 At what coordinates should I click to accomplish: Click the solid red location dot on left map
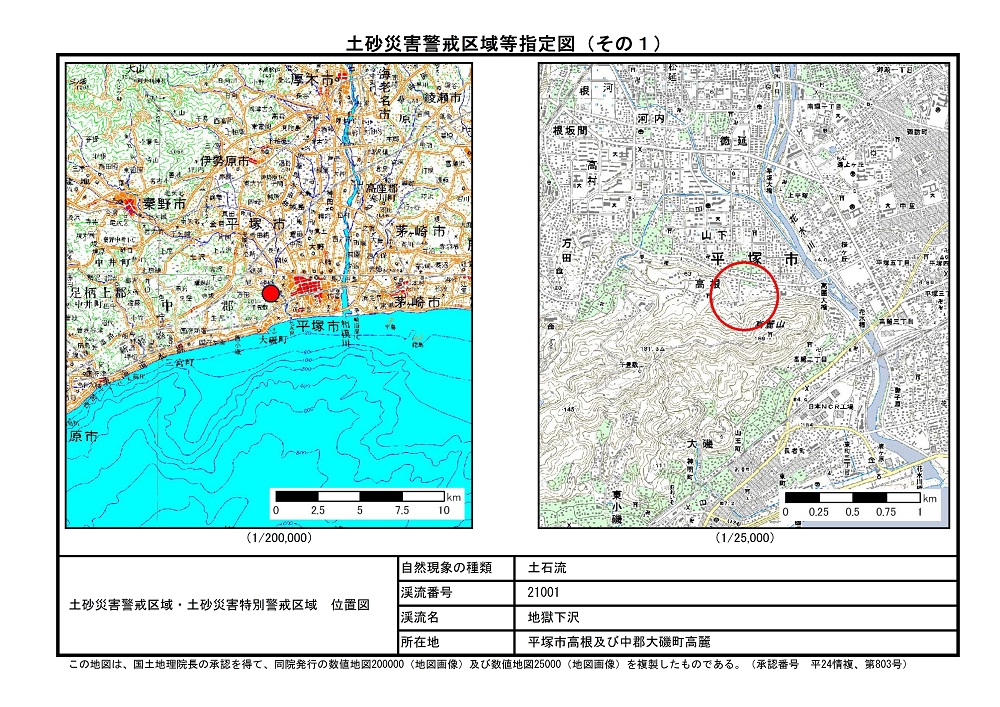coord(270,293)
